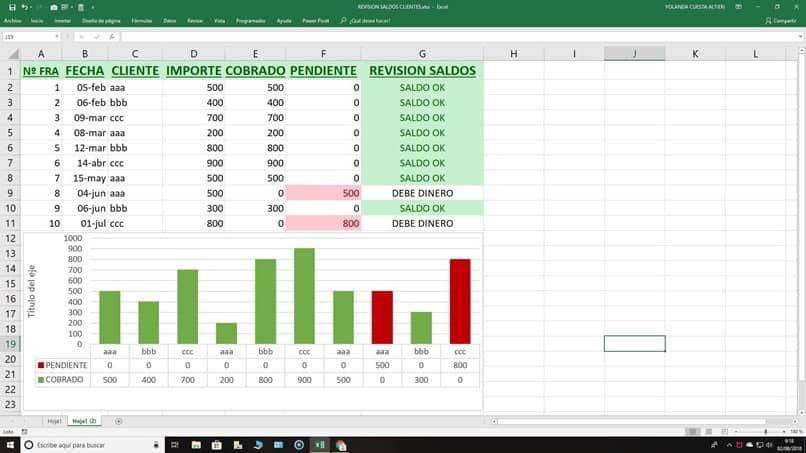Viewport: 806px width, 453px height.
Task: Click the REVISION SALDOS header cell
Action: click(x=422, y=71)
